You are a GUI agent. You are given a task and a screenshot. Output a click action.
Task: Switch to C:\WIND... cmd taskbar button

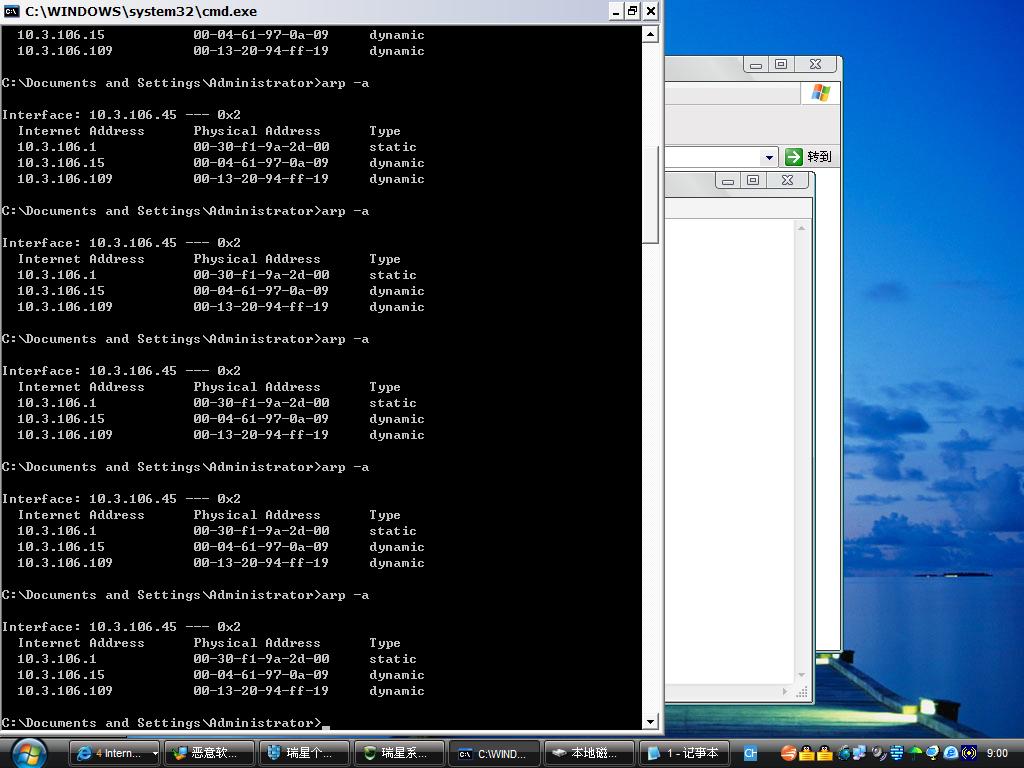[x=494, y=754]
